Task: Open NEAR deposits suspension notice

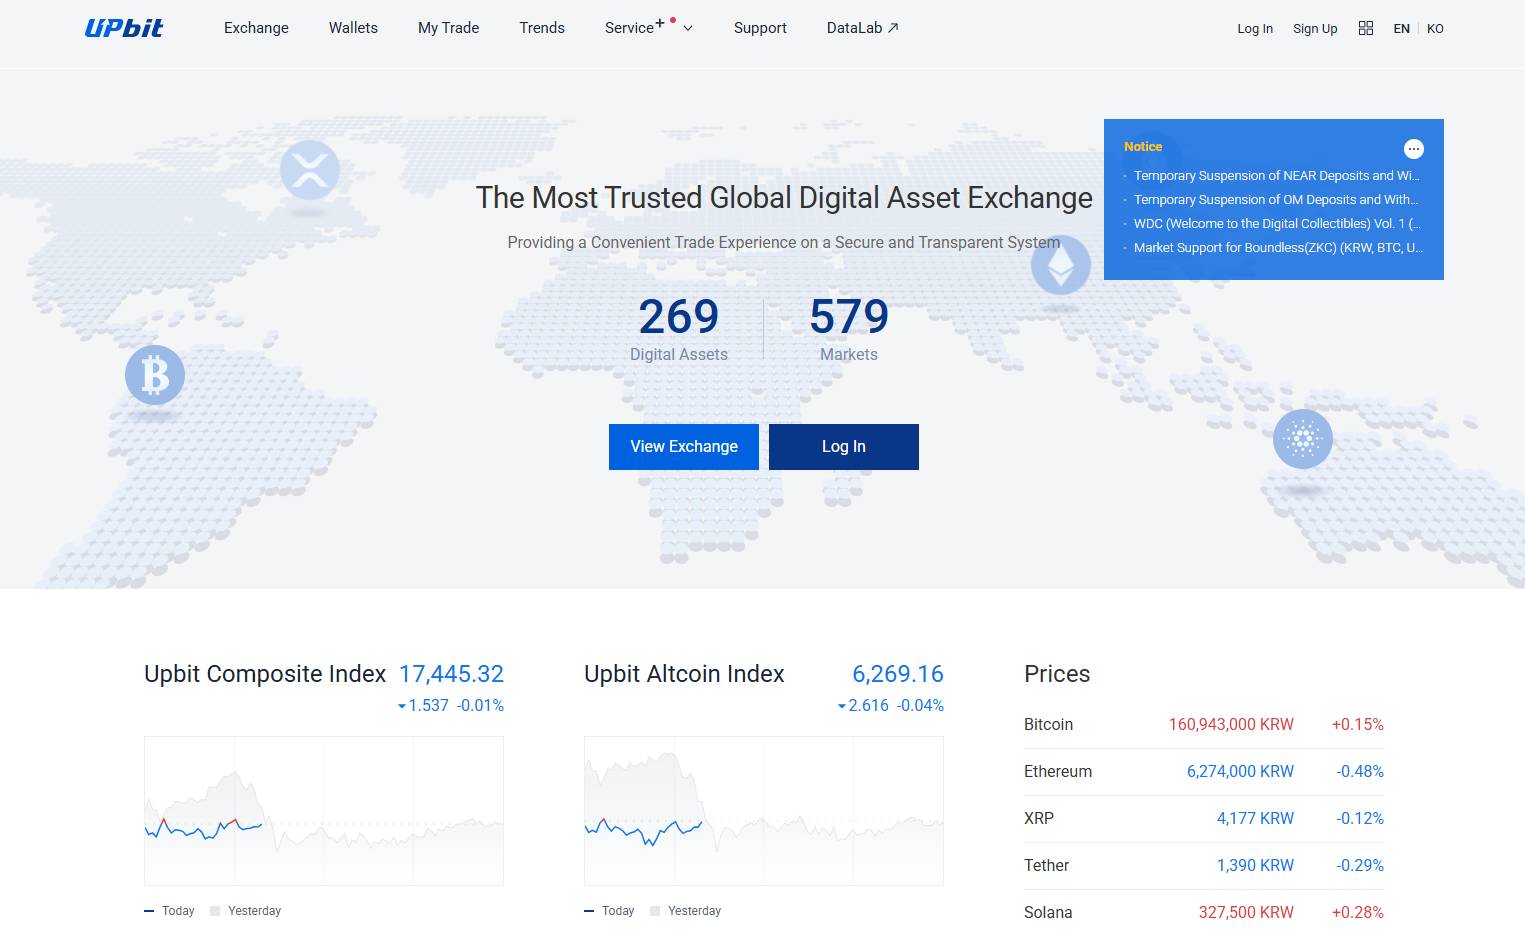Action: coord(1276,175)
